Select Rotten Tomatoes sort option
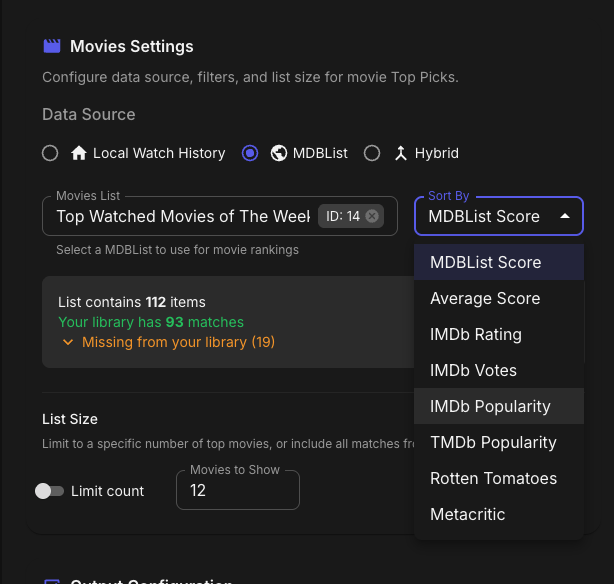 click(493, 478)
